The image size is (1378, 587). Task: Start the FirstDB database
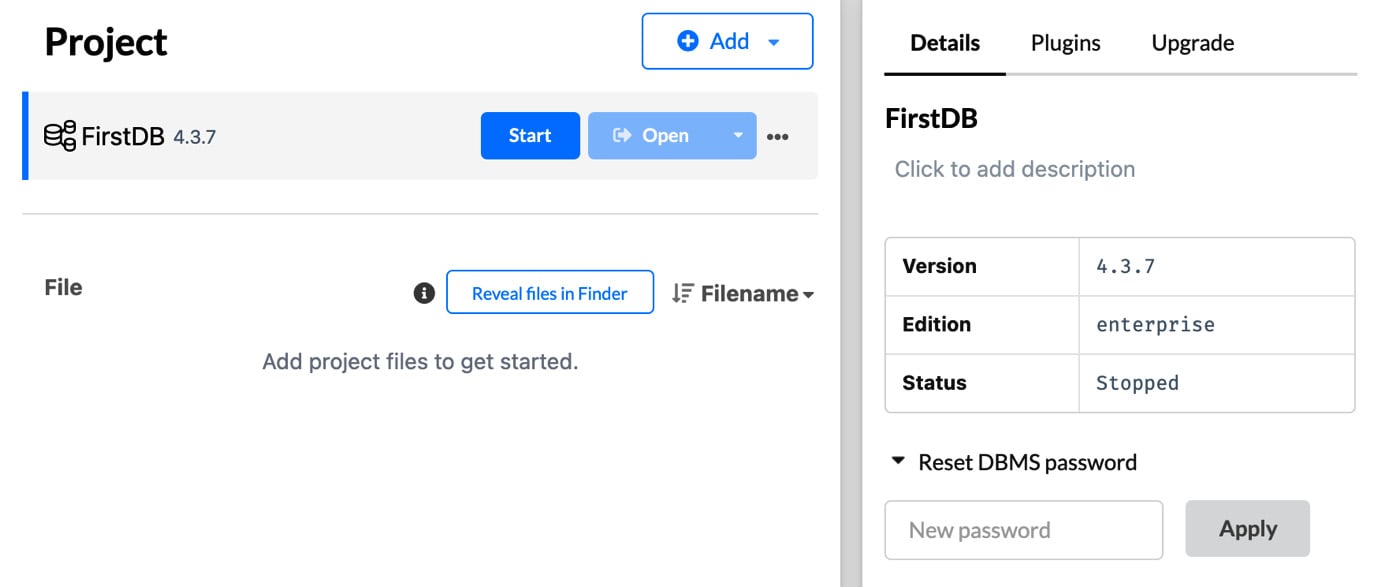[530, 135]
